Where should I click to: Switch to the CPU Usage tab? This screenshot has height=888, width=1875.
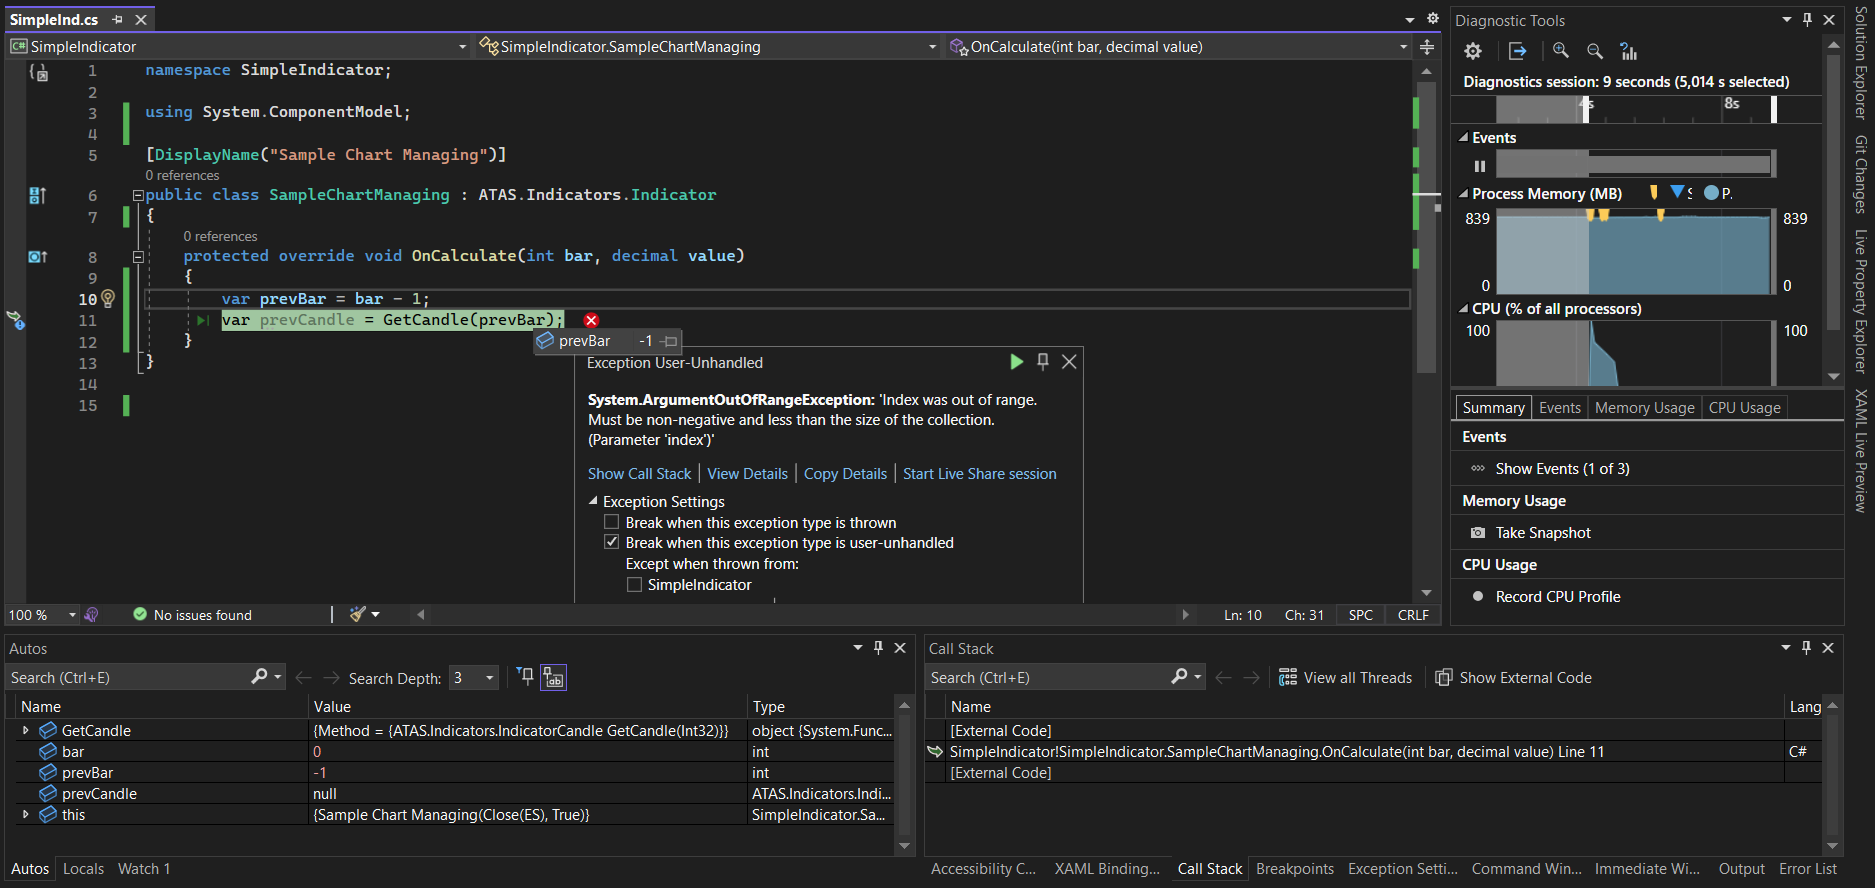click(1744, 407)
